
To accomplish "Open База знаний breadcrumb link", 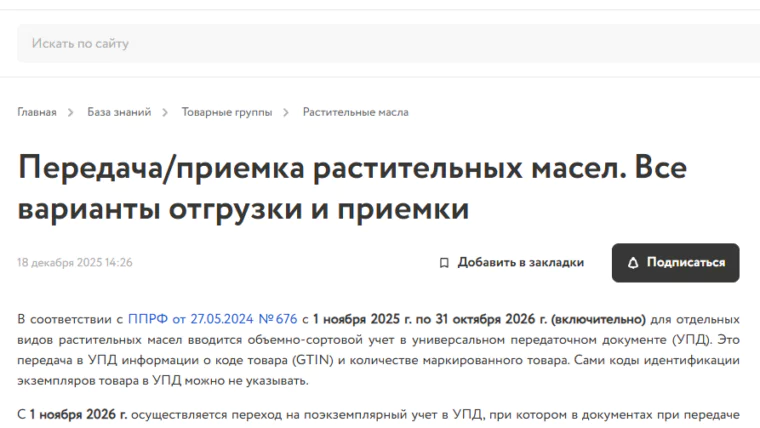I will [119, 112].
